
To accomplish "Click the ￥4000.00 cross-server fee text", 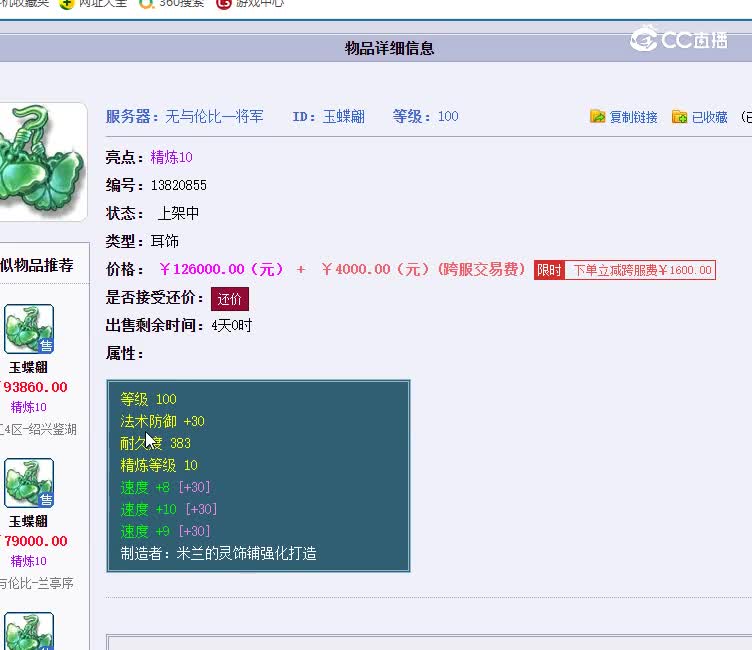I will tap(423, 269).
